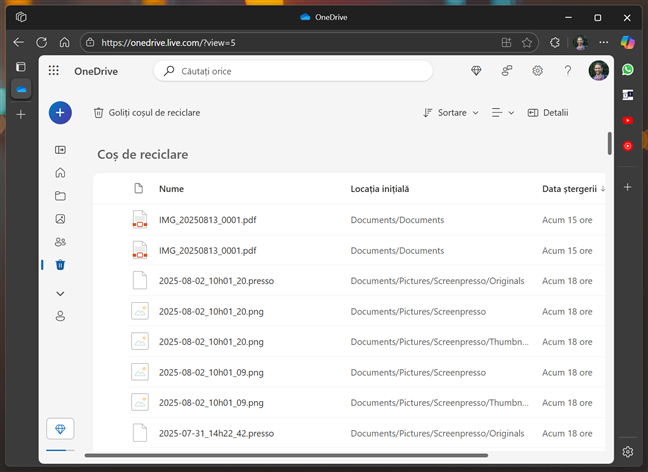Expand the Sortare dropdown

(x=450, y=112)
